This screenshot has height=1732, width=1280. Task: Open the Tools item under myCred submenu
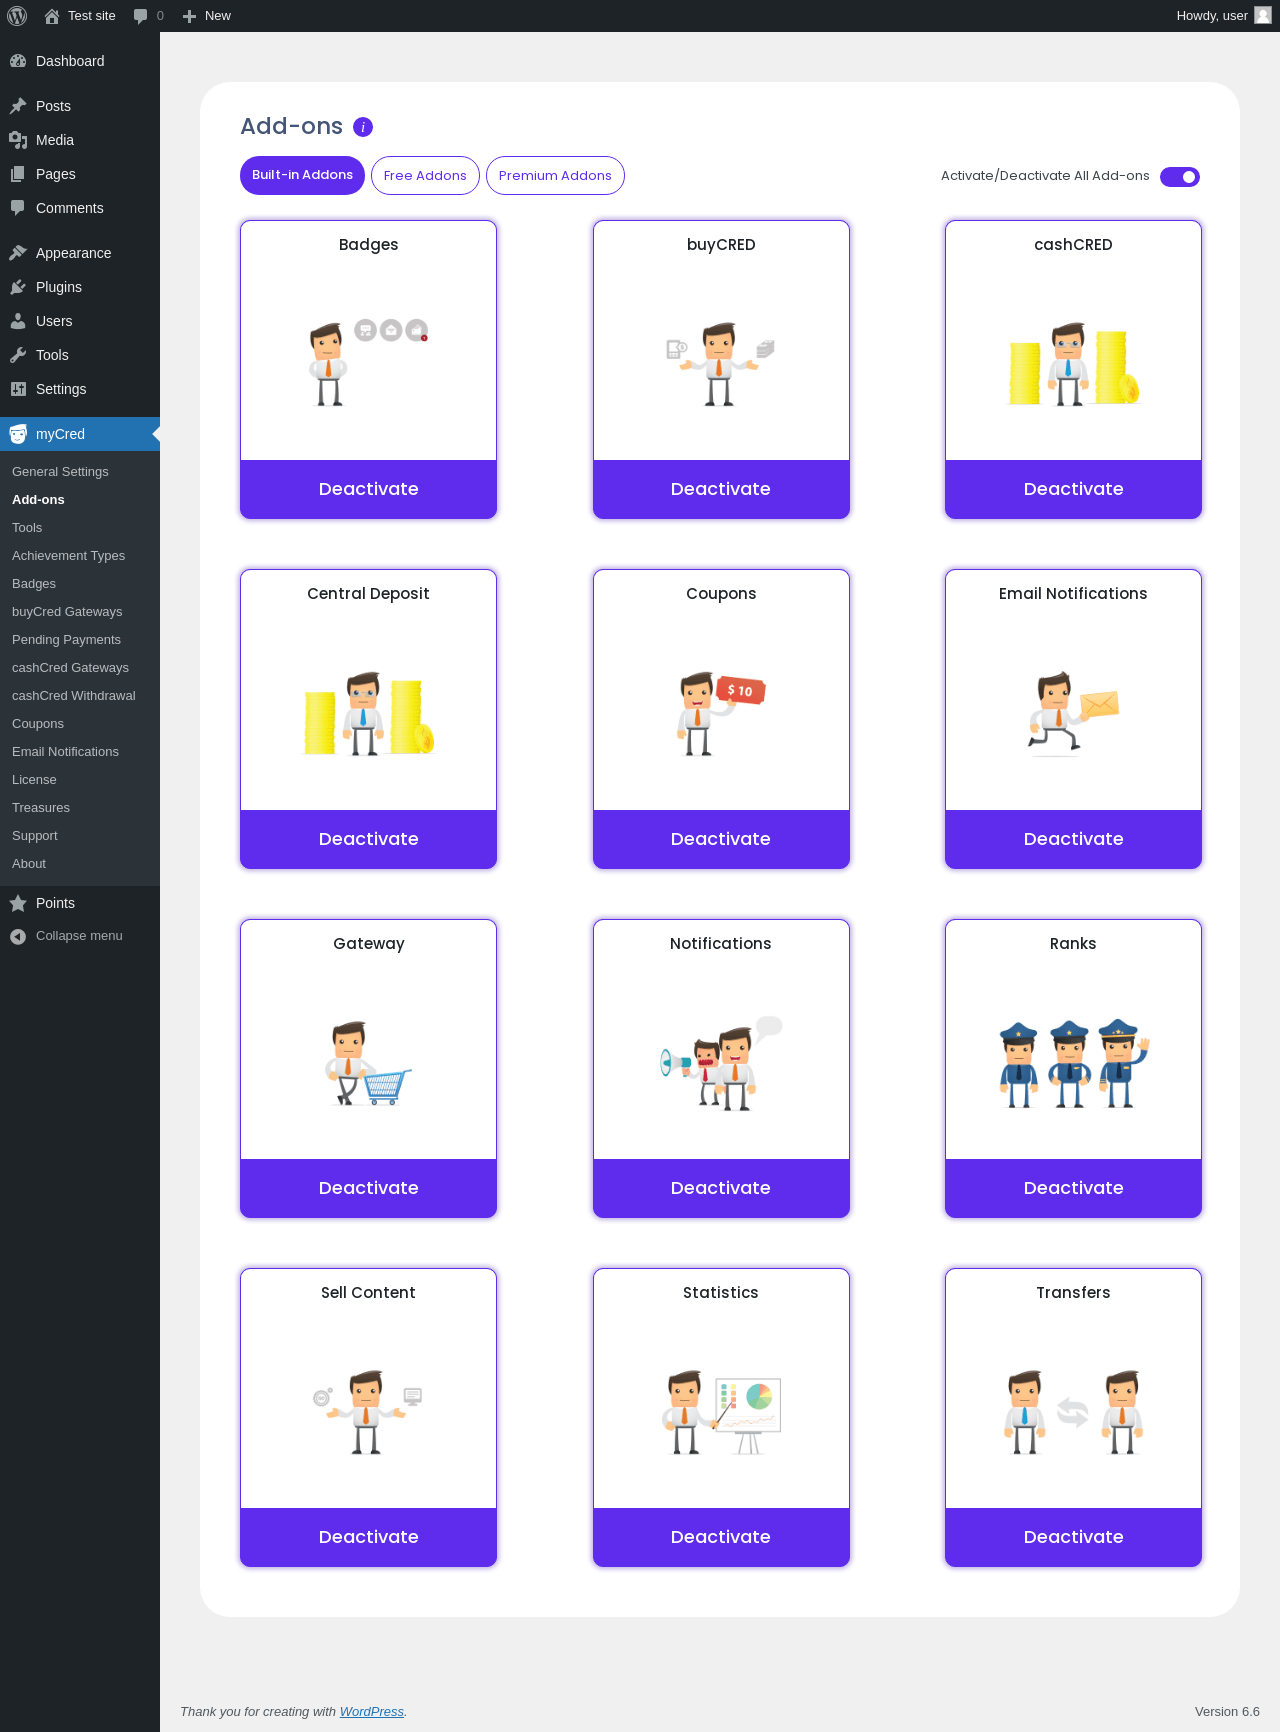click(80, 528)
